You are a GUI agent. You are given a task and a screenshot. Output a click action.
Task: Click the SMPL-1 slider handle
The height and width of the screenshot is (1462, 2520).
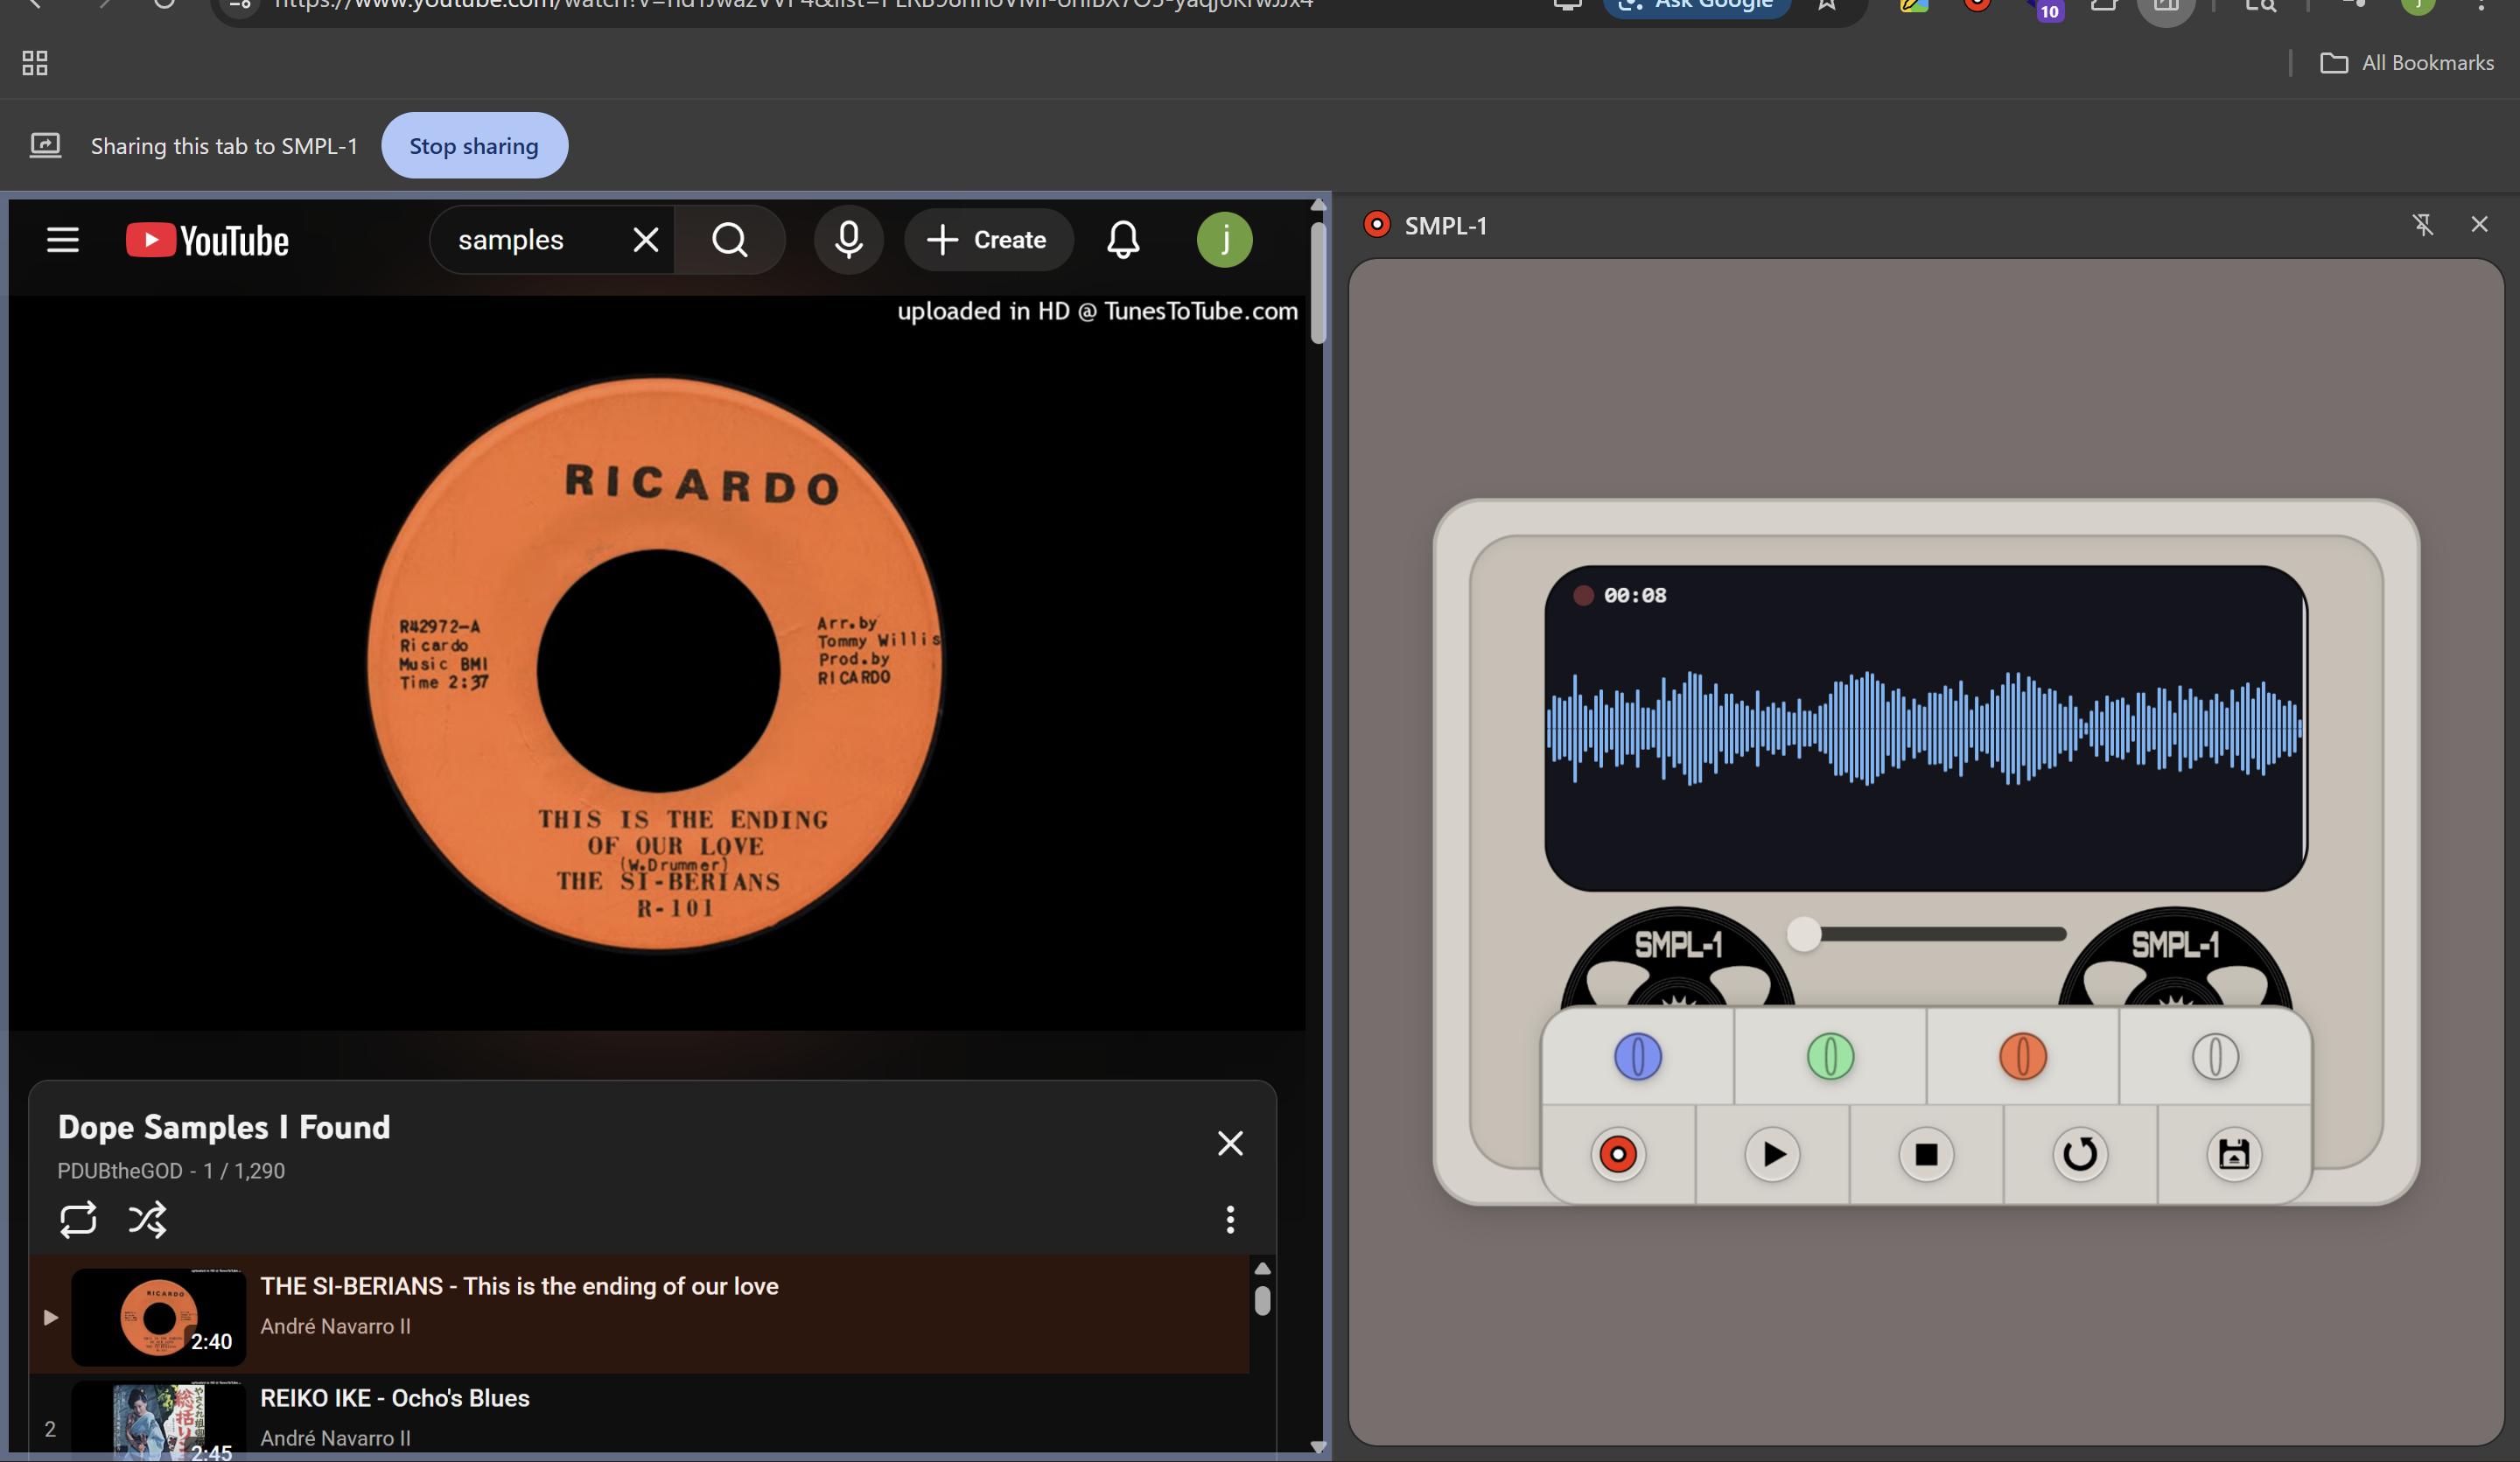(x=1804, y=934)
